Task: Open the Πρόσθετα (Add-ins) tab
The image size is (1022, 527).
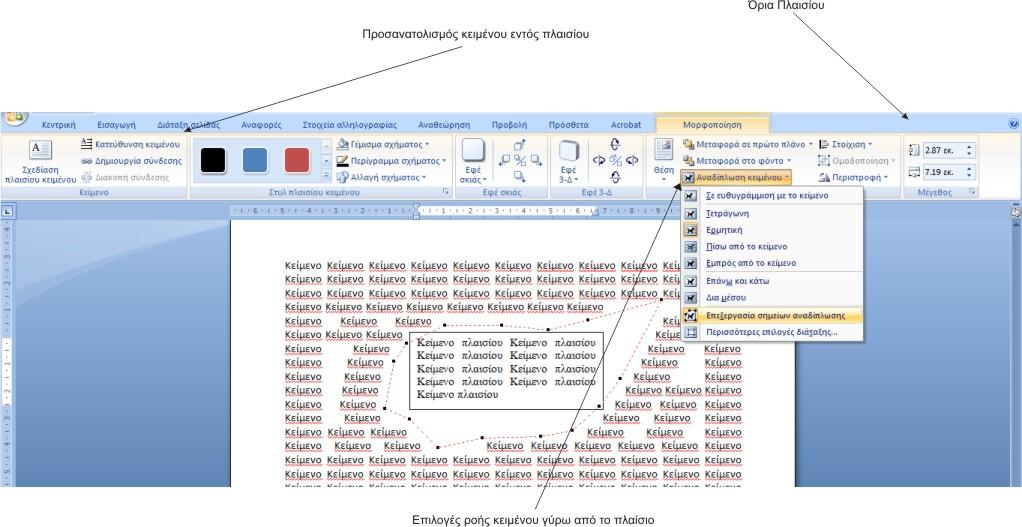Action: (x=568, y=124)
